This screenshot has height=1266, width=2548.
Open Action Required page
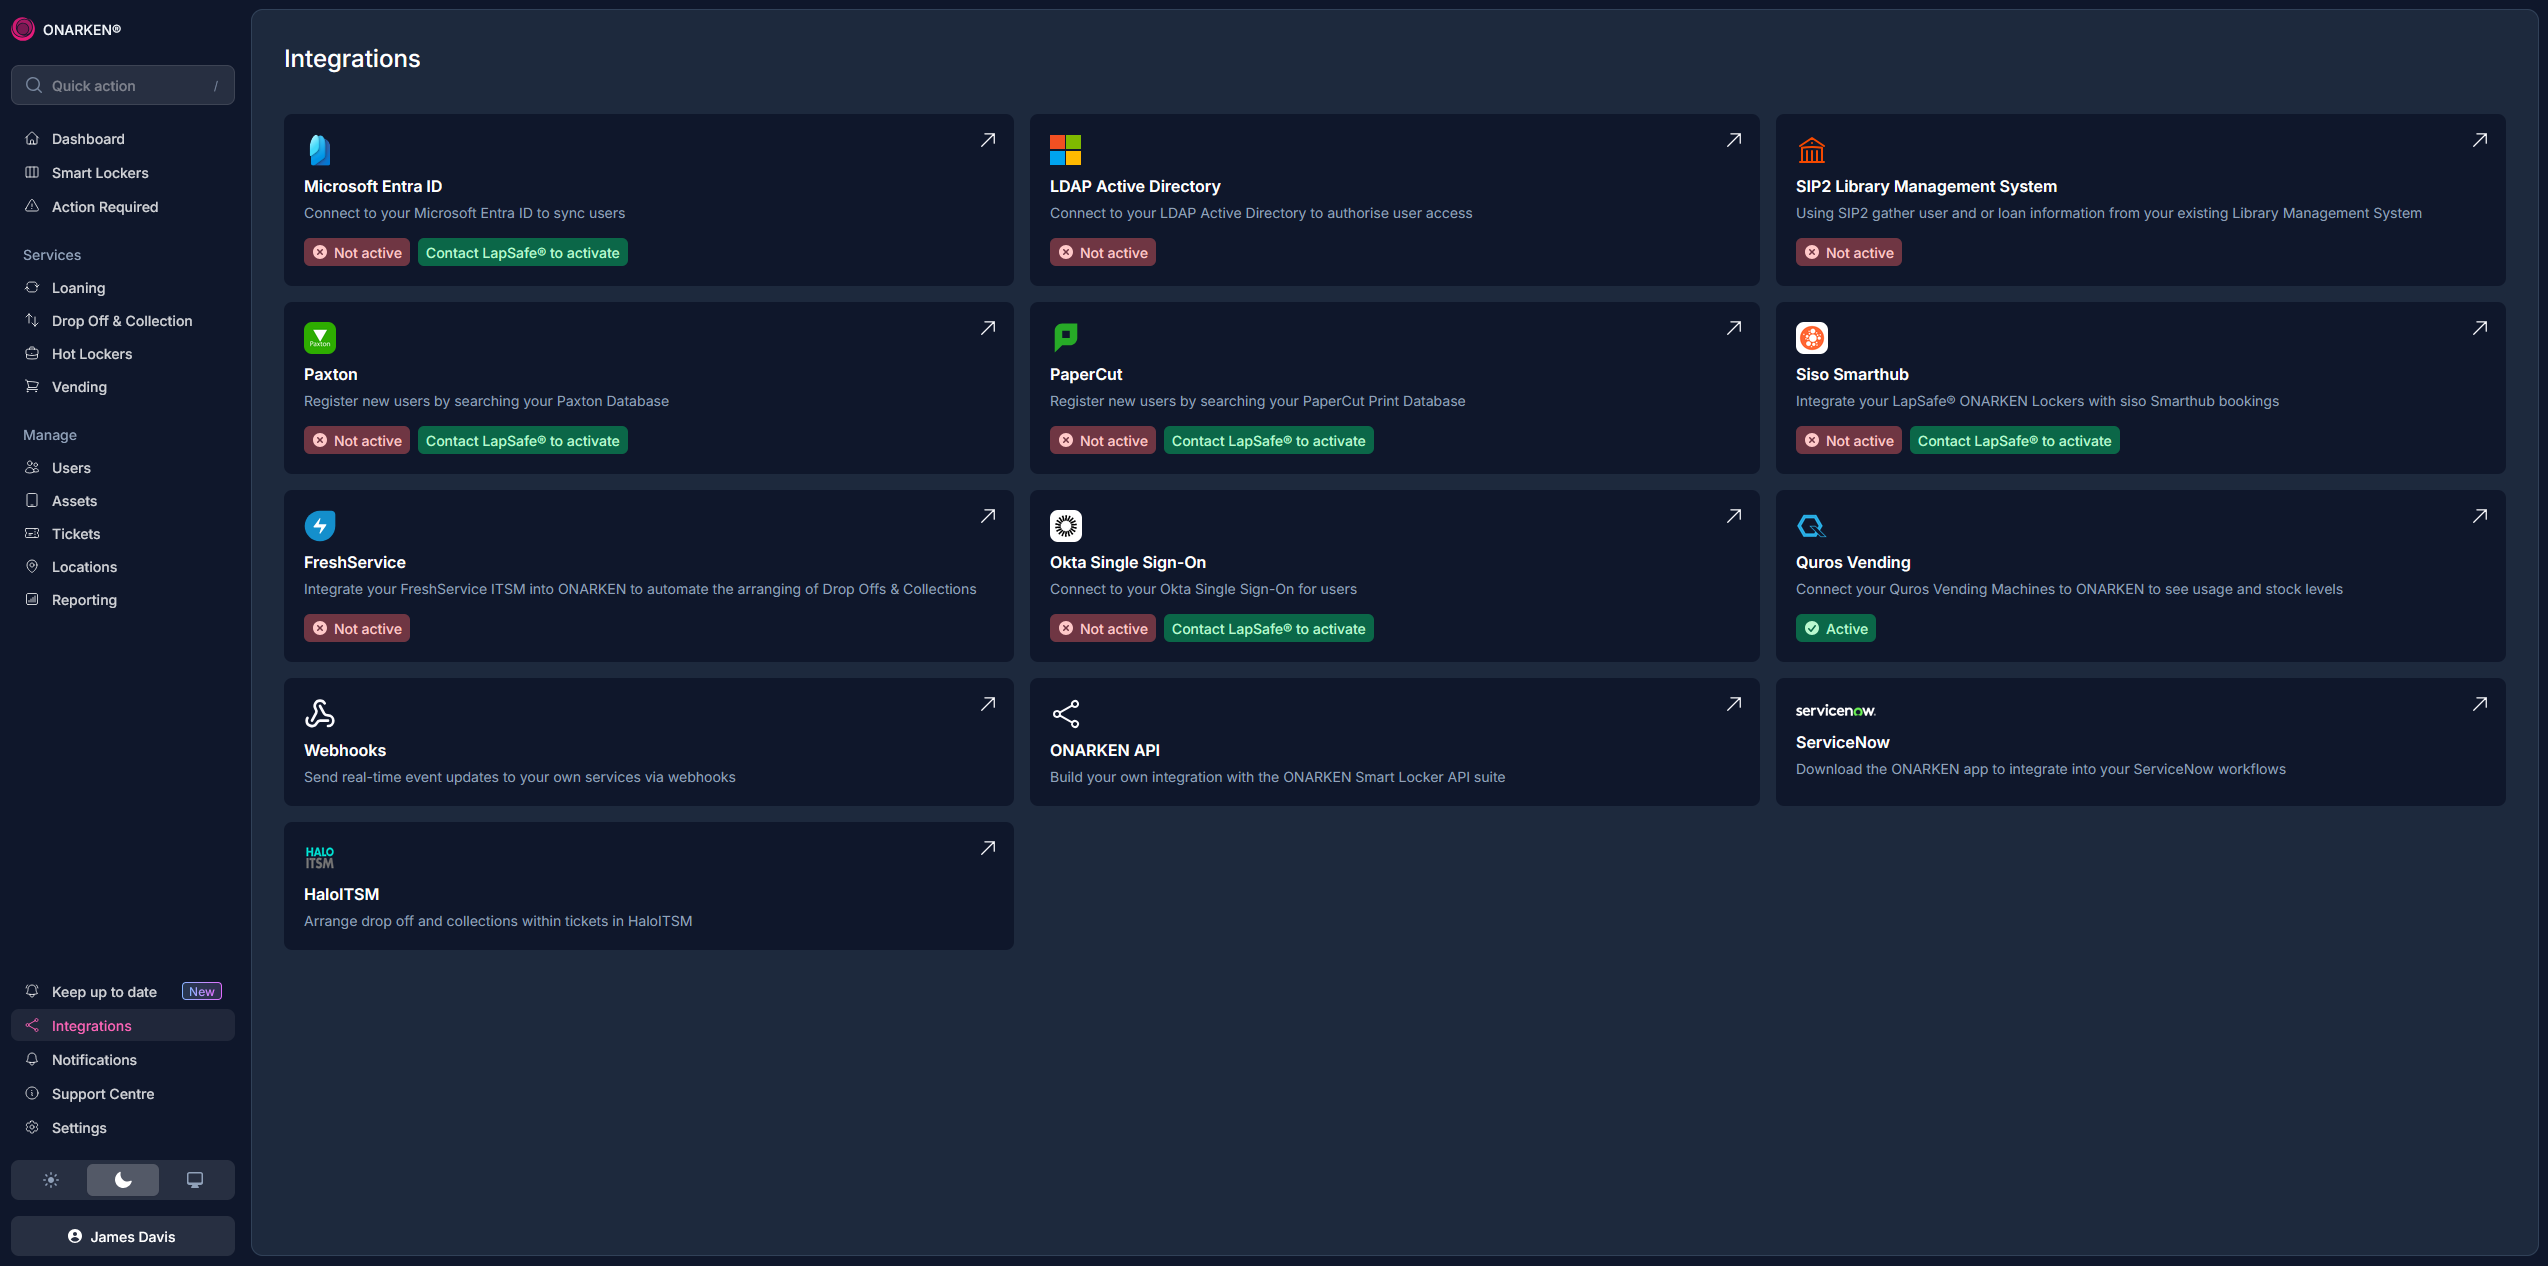[x=123, y=207]
